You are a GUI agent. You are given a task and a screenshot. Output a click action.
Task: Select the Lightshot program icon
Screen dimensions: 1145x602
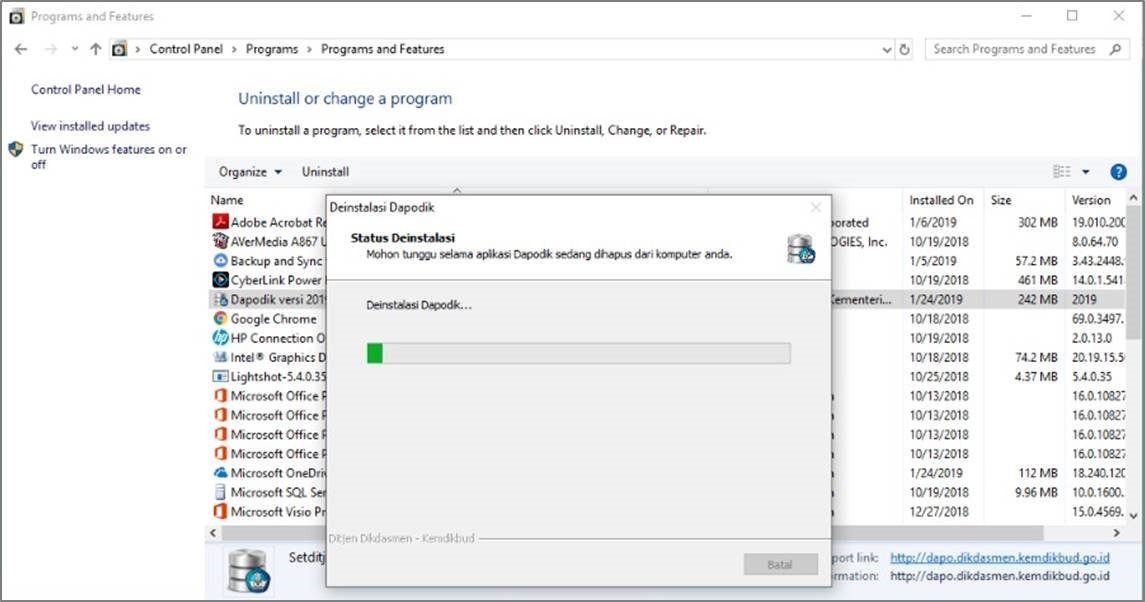pyautogui.click(x=220, y=376)
